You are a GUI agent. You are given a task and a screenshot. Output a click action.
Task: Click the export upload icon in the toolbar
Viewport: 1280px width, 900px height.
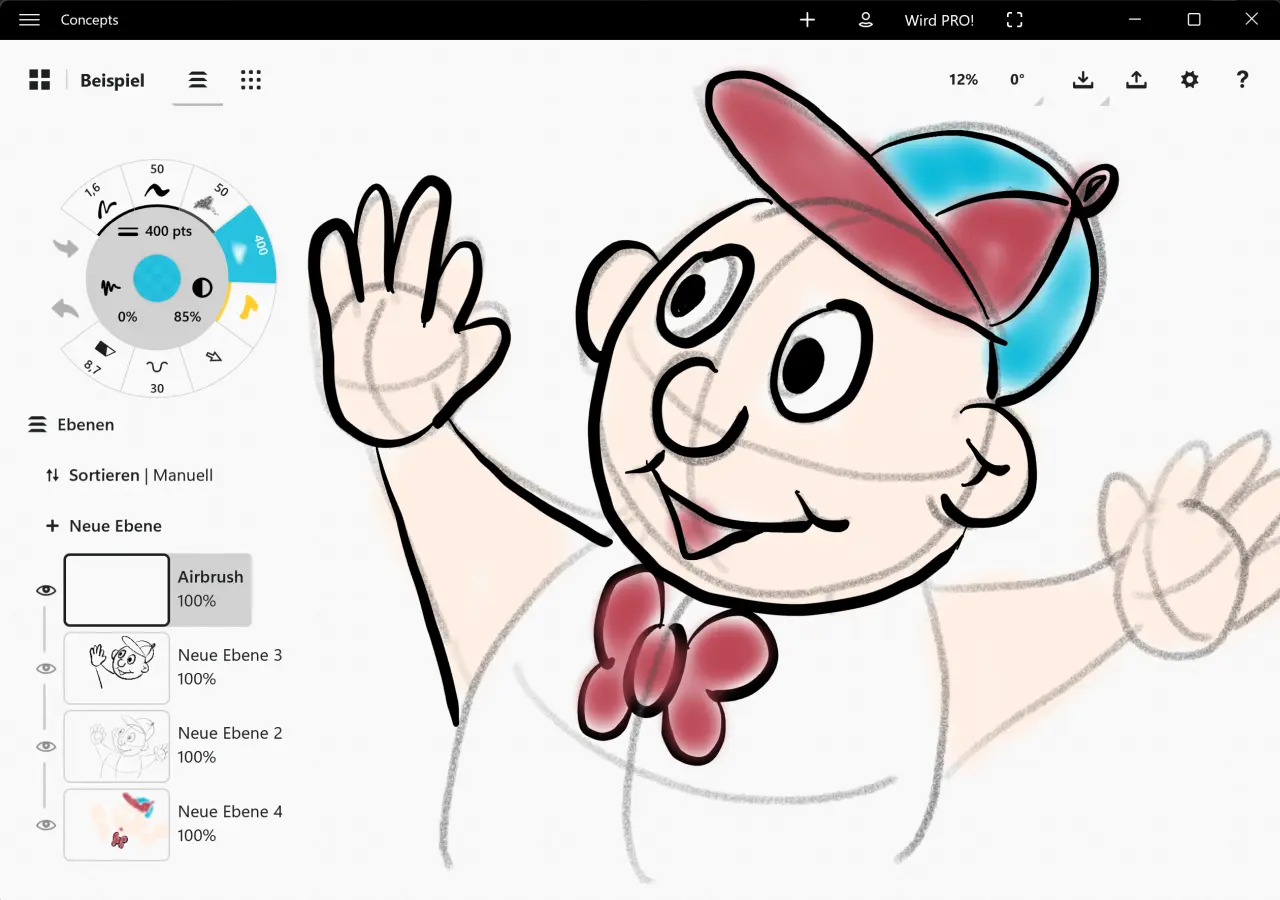click(x=1136, y=79)
